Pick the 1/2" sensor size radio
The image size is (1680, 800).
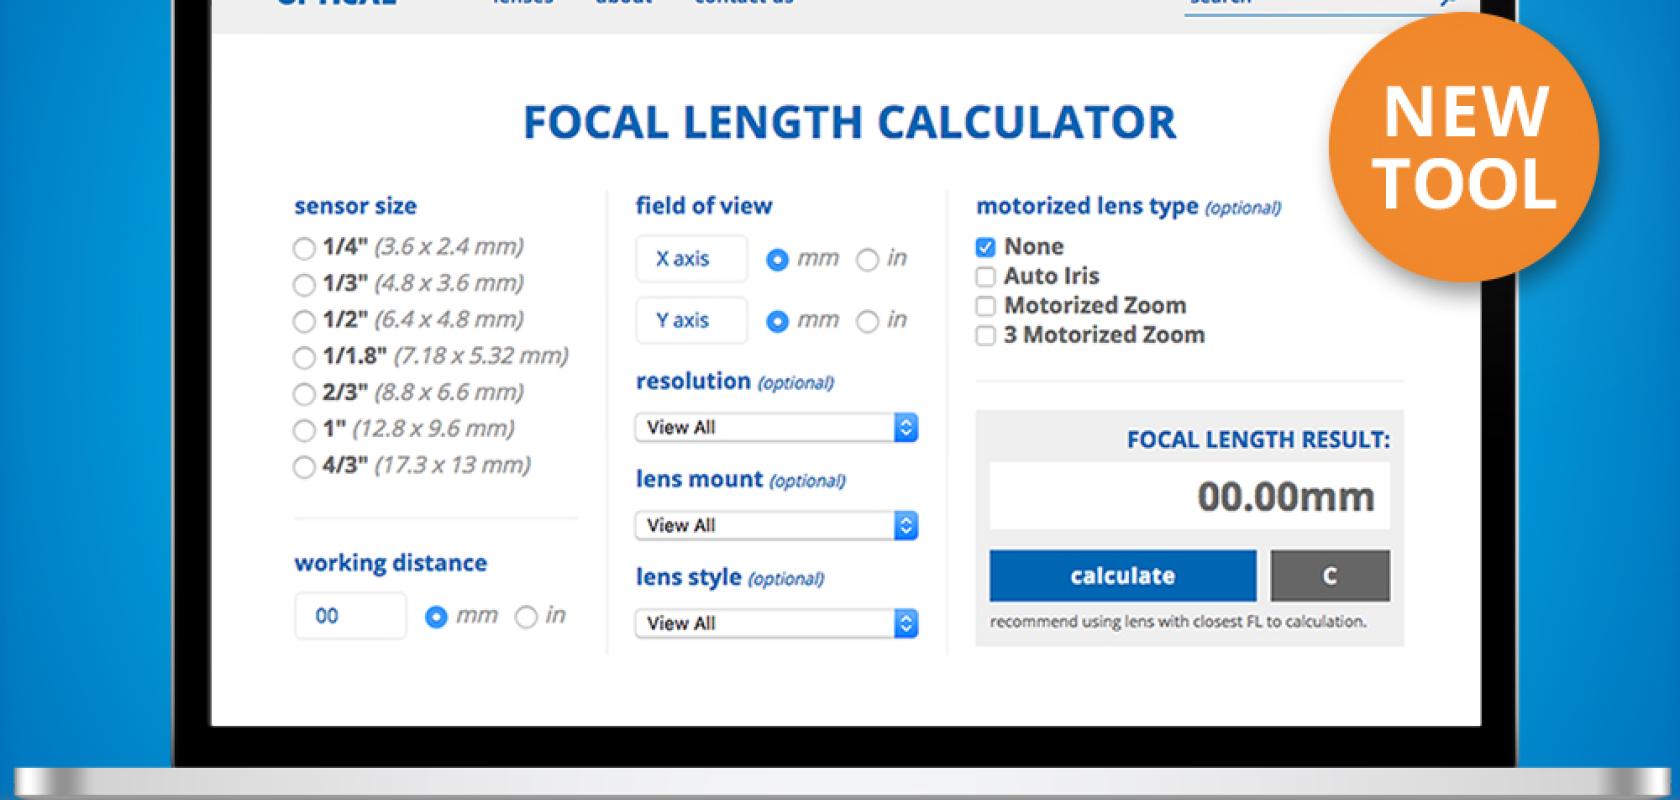click(x=304, y=321)
